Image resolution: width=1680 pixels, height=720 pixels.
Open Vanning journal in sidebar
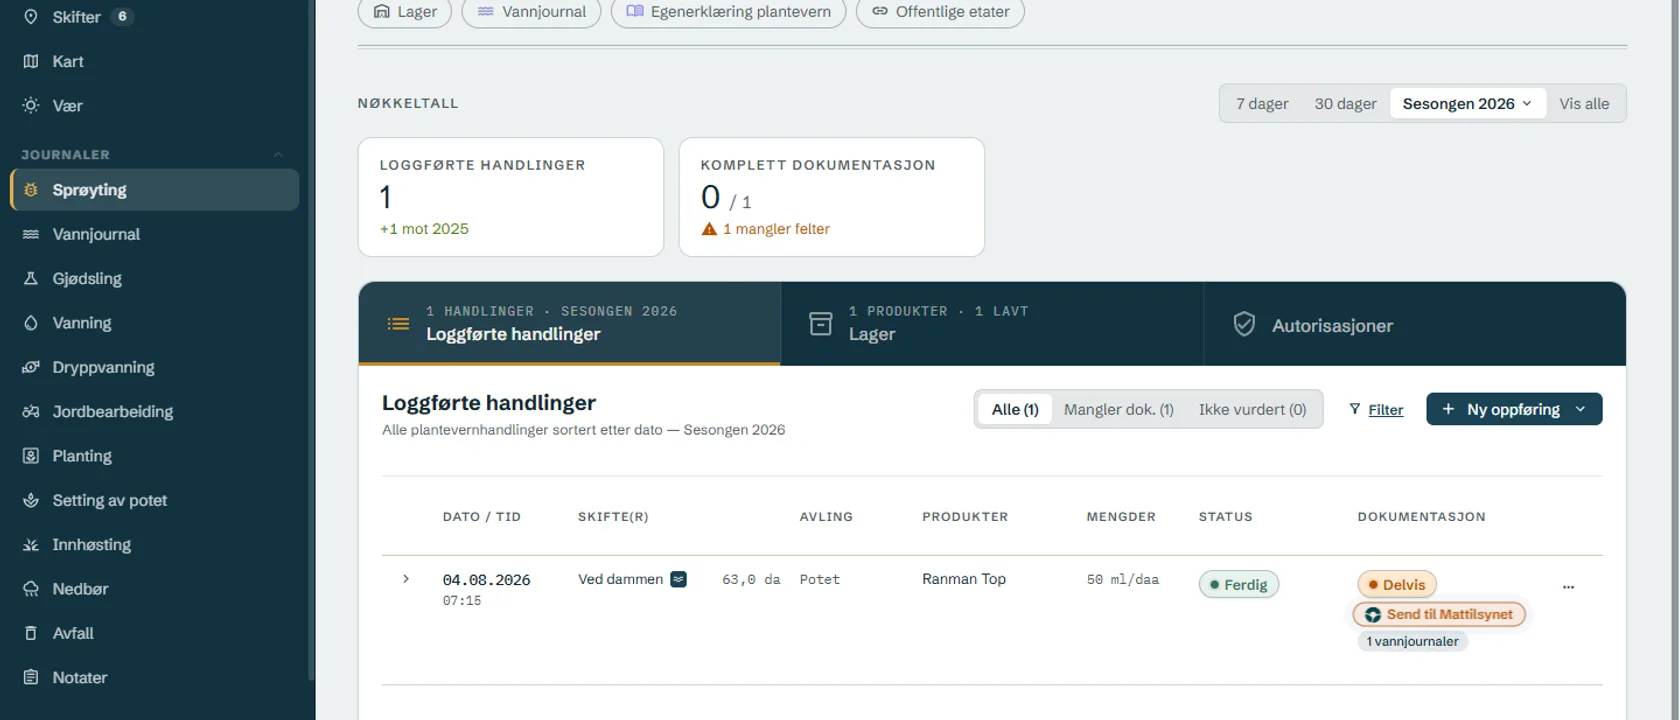154,323
